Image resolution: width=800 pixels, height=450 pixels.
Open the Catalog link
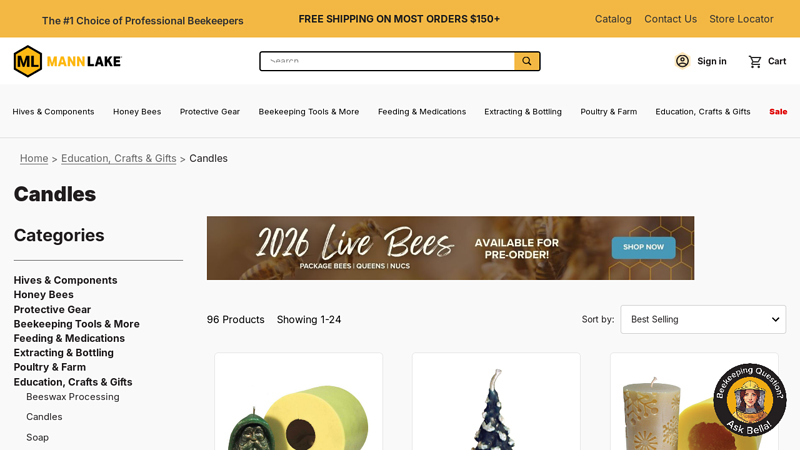[x=613, y=19]
